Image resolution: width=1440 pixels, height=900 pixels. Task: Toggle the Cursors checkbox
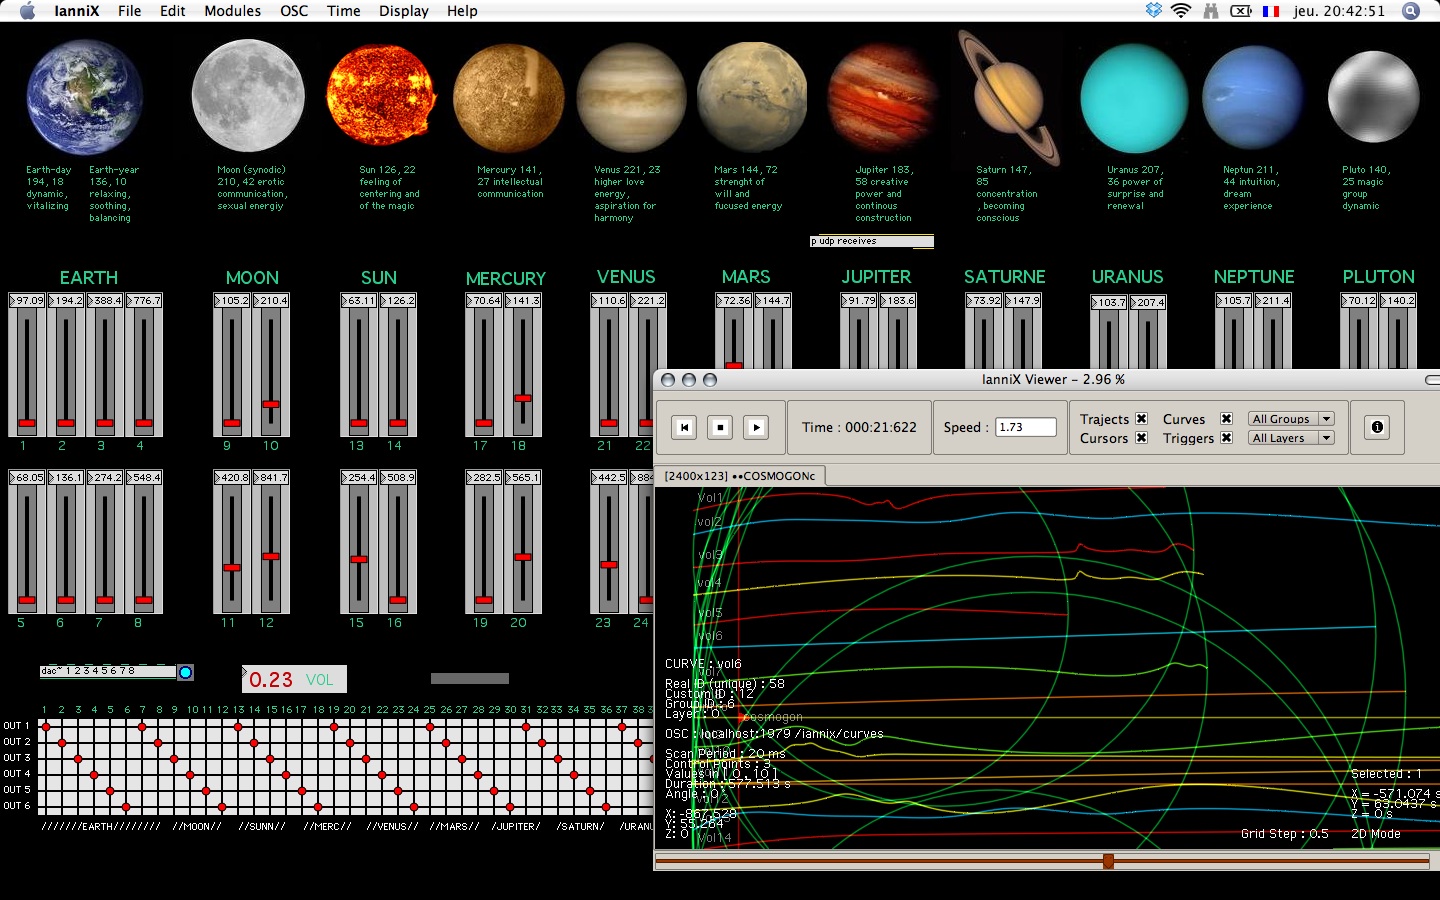click(1141, 438)
